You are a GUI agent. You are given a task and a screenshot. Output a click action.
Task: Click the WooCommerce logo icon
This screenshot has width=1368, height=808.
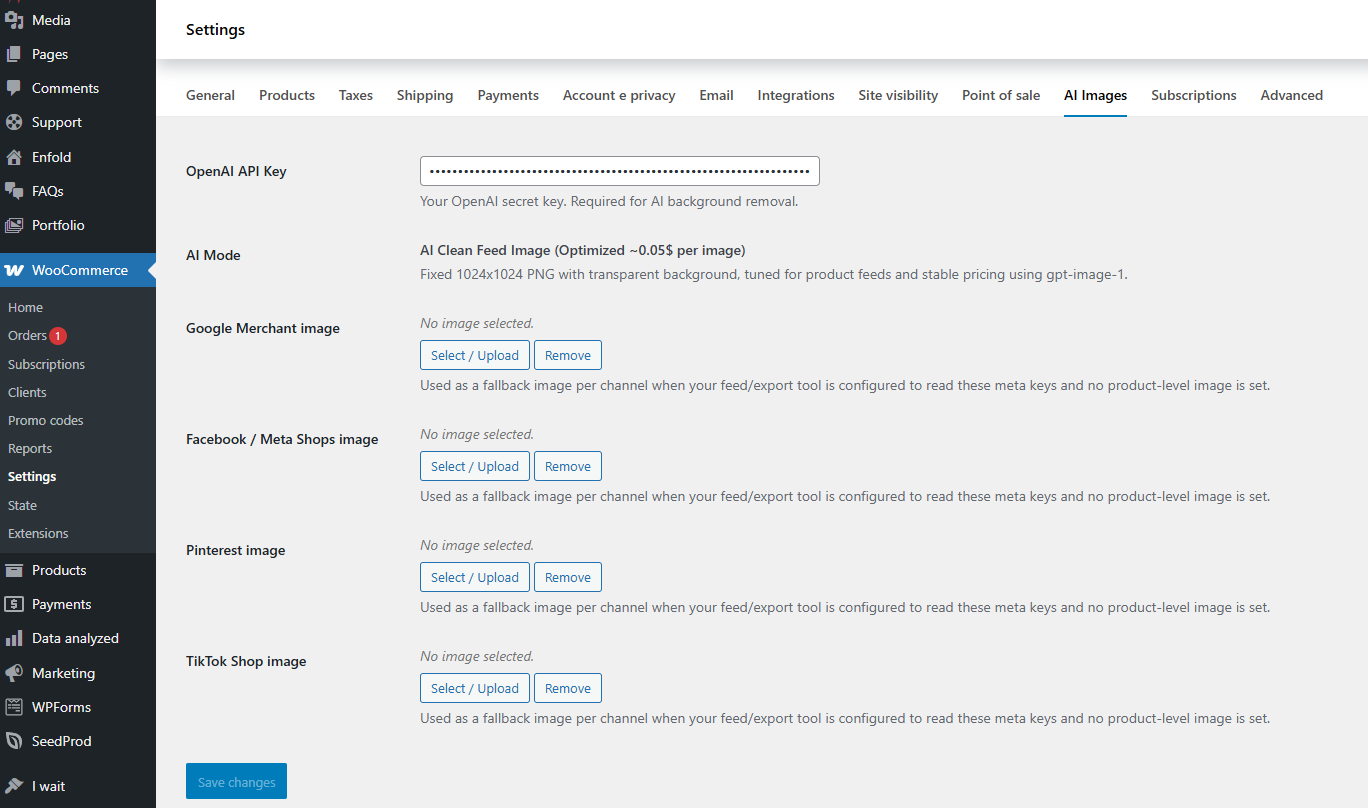click(14, 270)
